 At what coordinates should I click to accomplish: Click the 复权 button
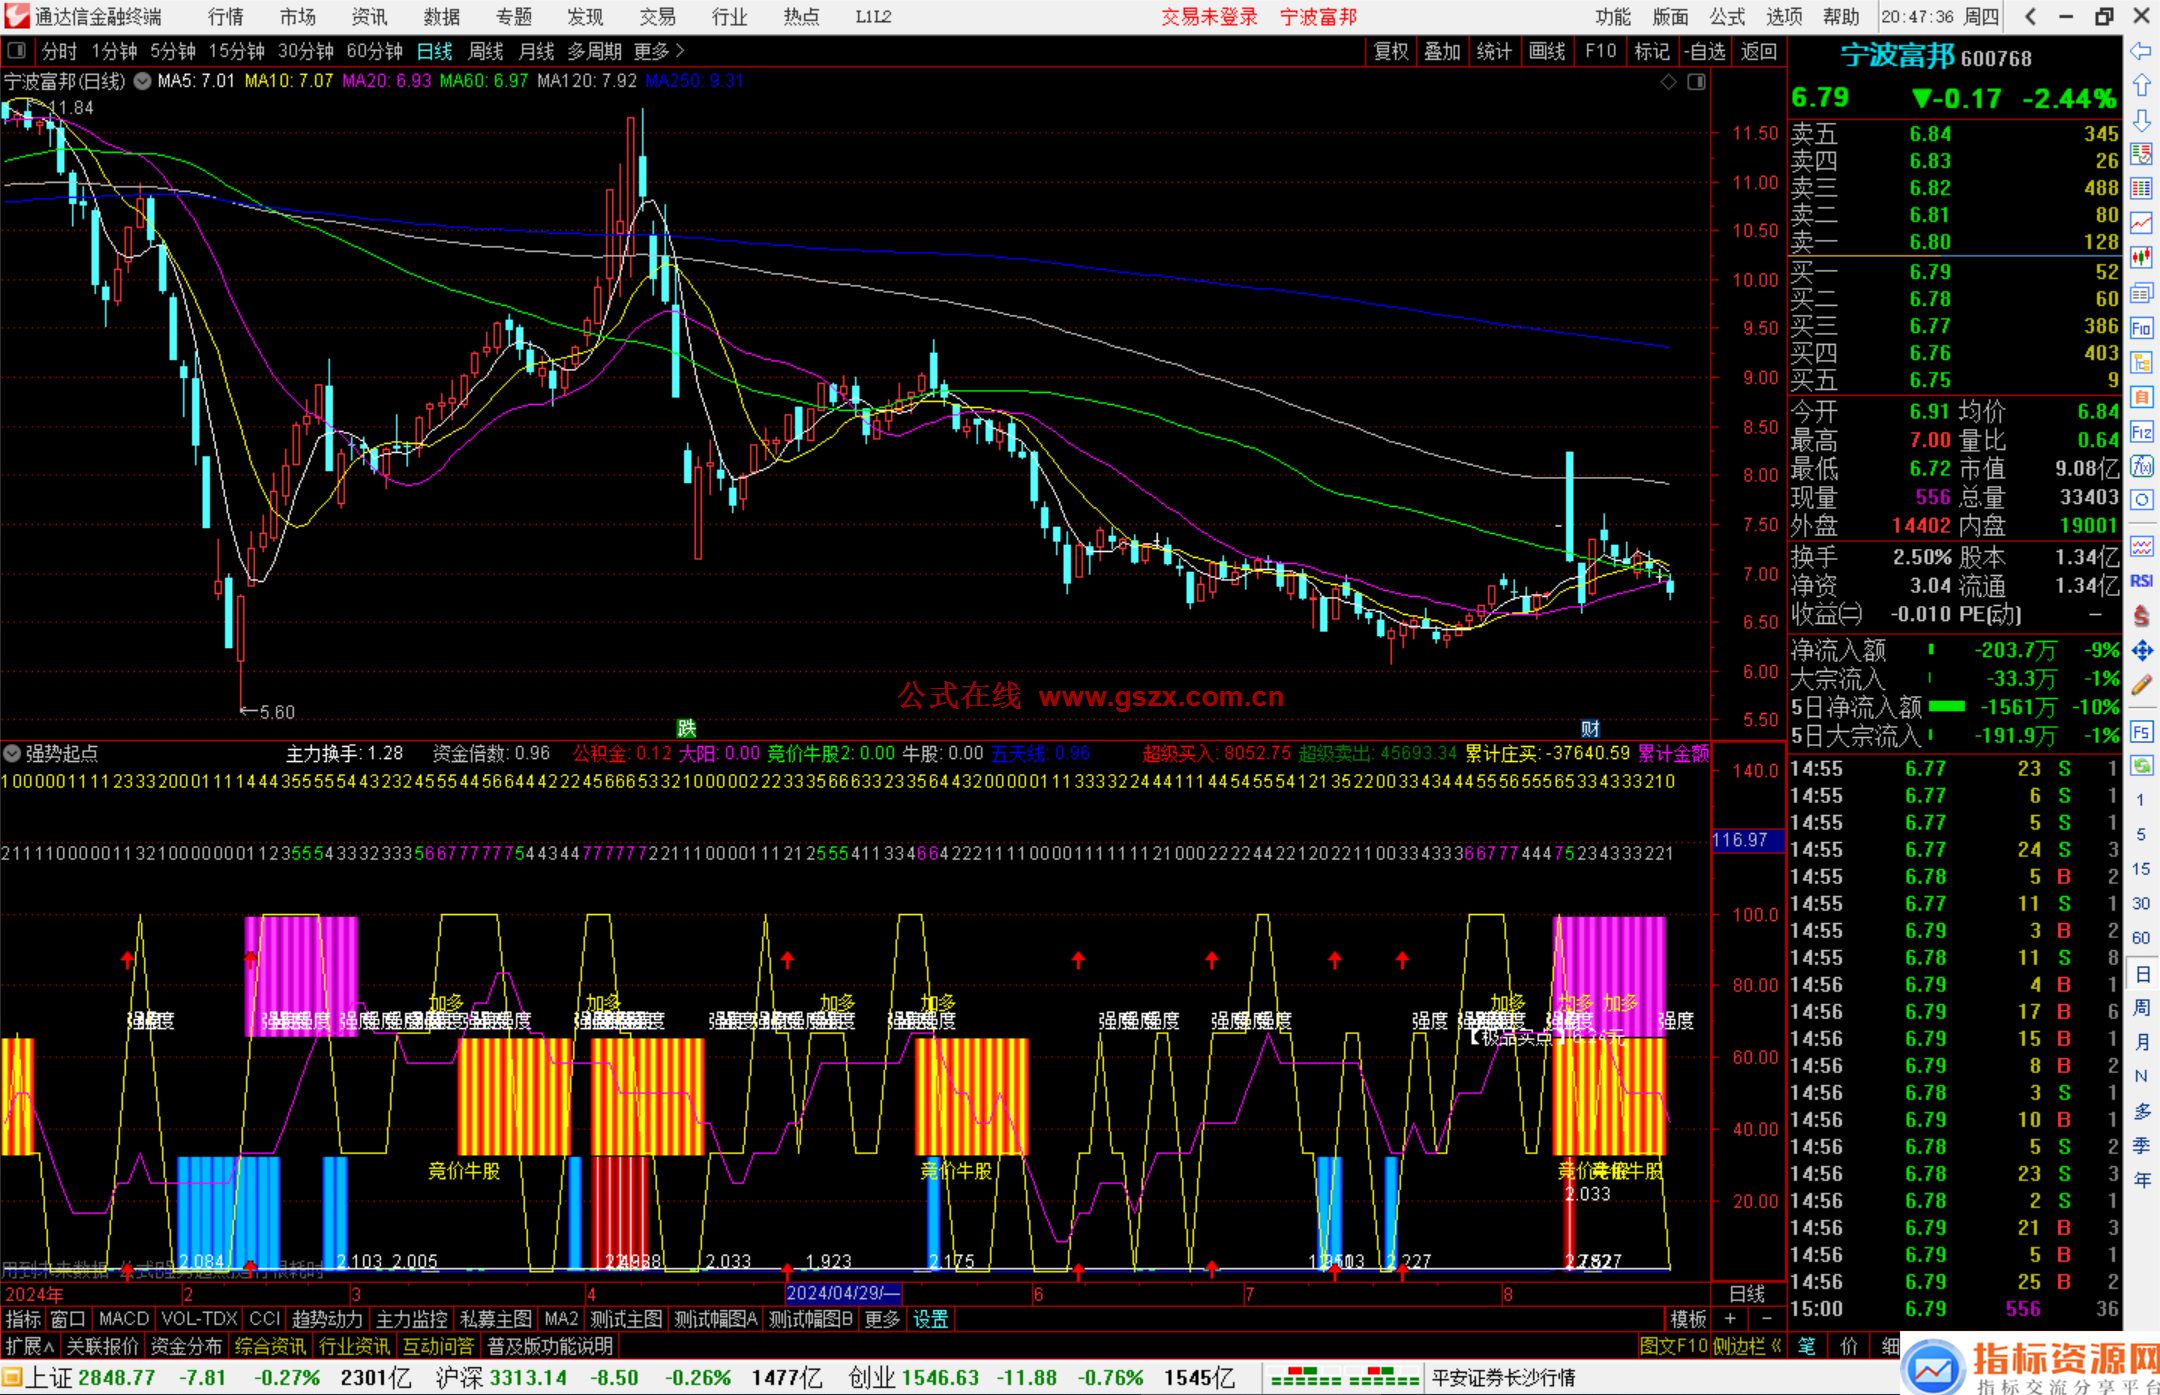click(x=1391, y=51)
